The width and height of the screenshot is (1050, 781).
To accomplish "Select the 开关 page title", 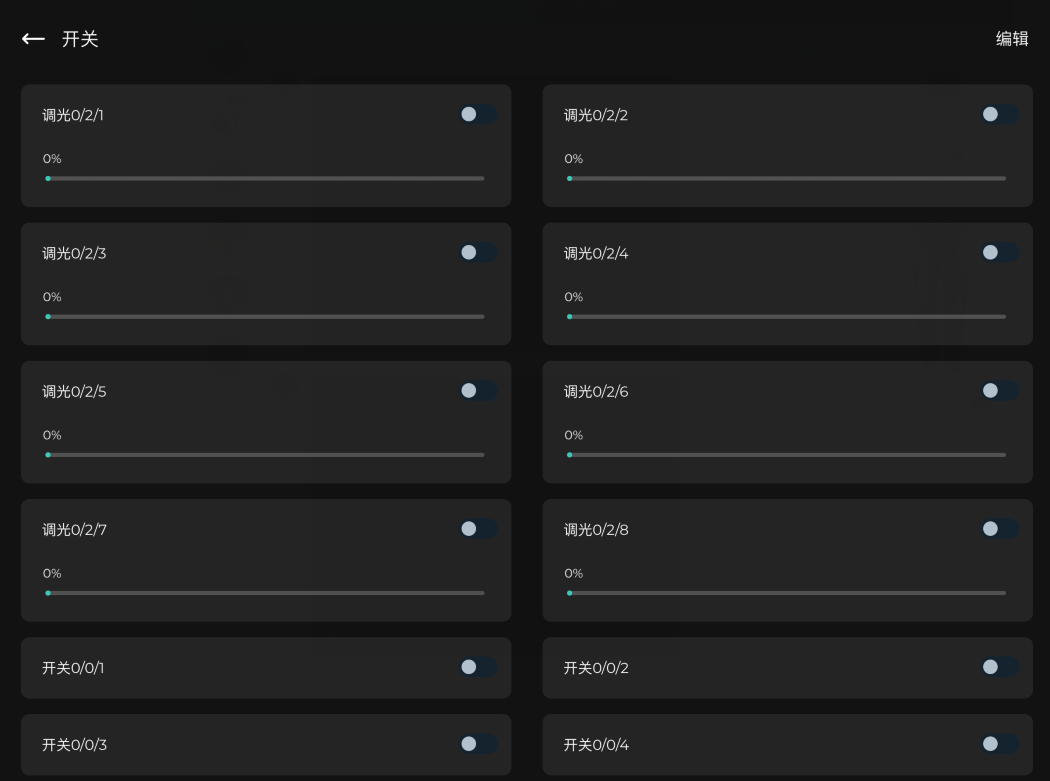I will [80, 39].
